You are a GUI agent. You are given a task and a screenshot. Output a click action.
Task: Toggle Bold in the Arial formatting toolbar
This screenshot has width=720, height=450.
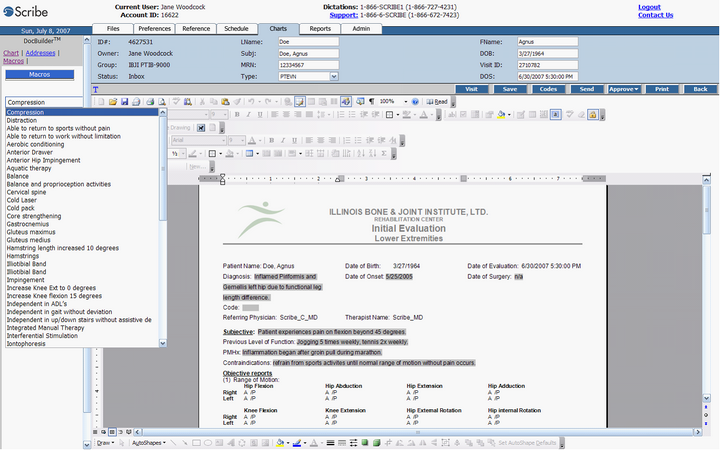[x=271, y=140]
